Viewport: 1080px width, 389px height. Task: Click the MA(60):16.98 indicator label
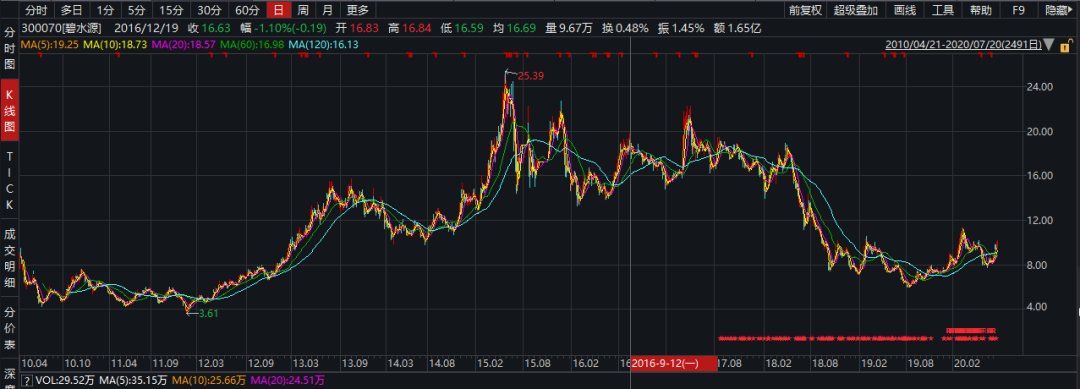[251, 45]
